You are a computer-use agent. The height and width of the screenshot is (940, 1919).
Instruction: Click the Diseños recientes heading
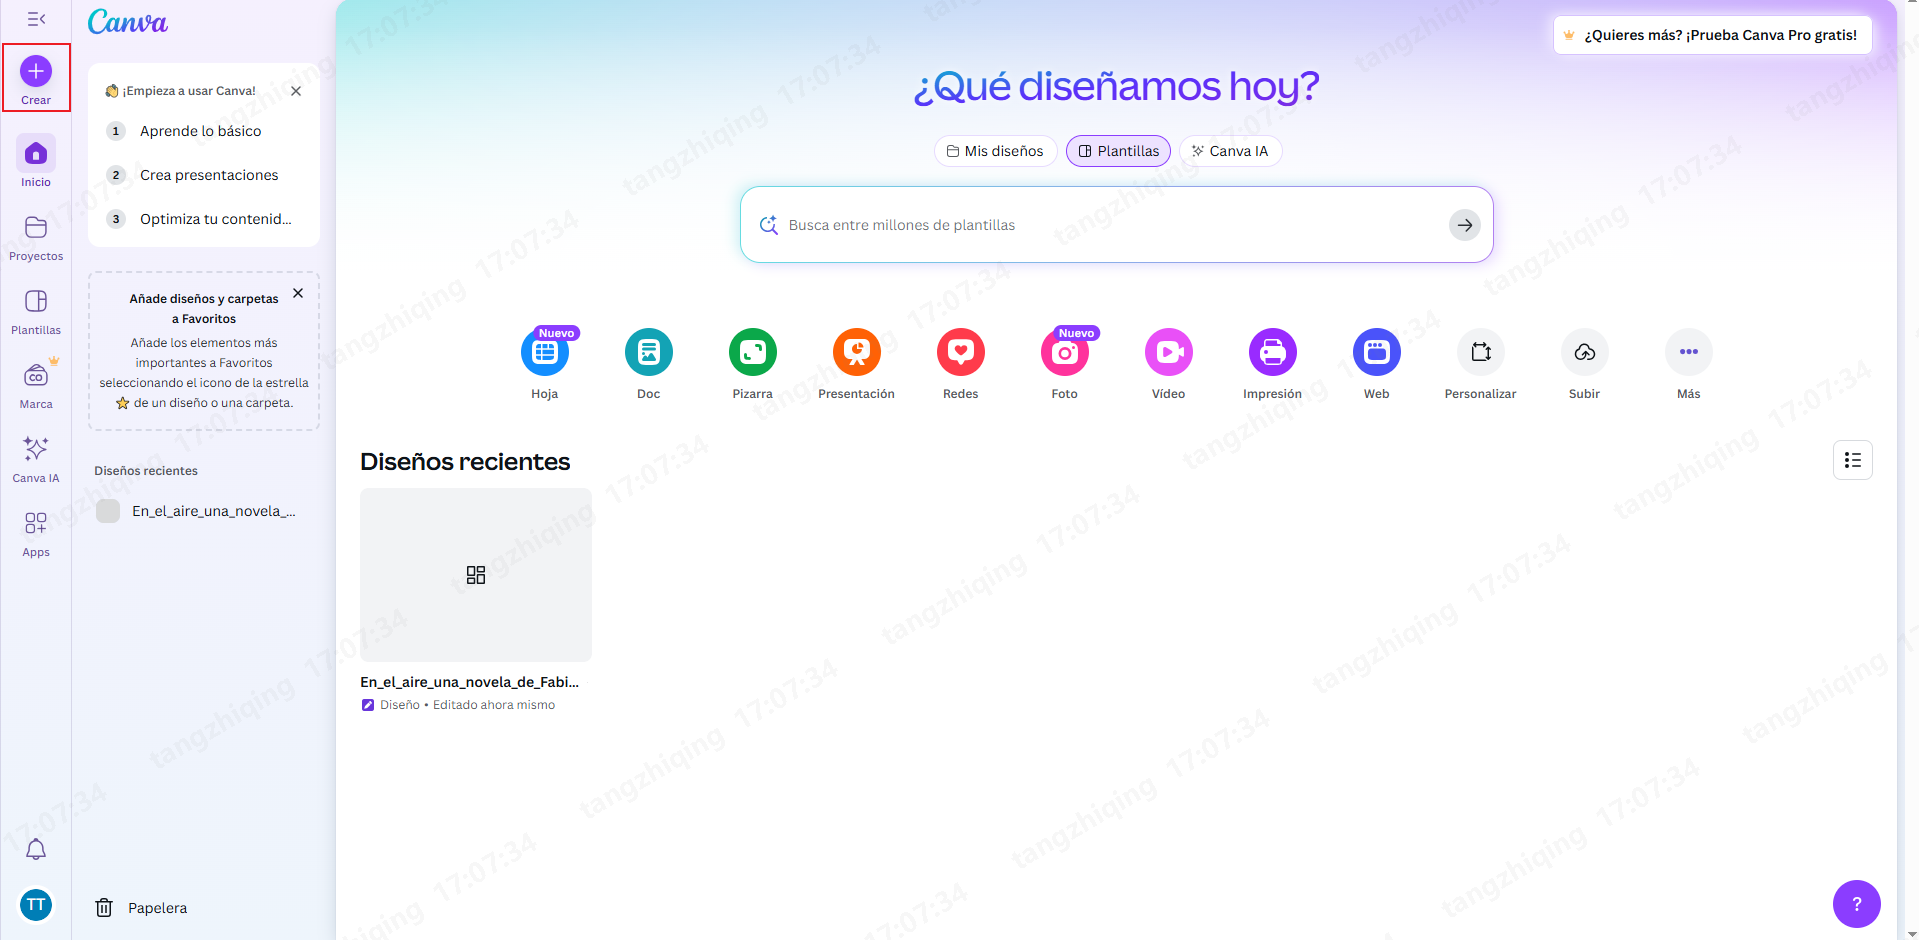(x=465, y=461)
